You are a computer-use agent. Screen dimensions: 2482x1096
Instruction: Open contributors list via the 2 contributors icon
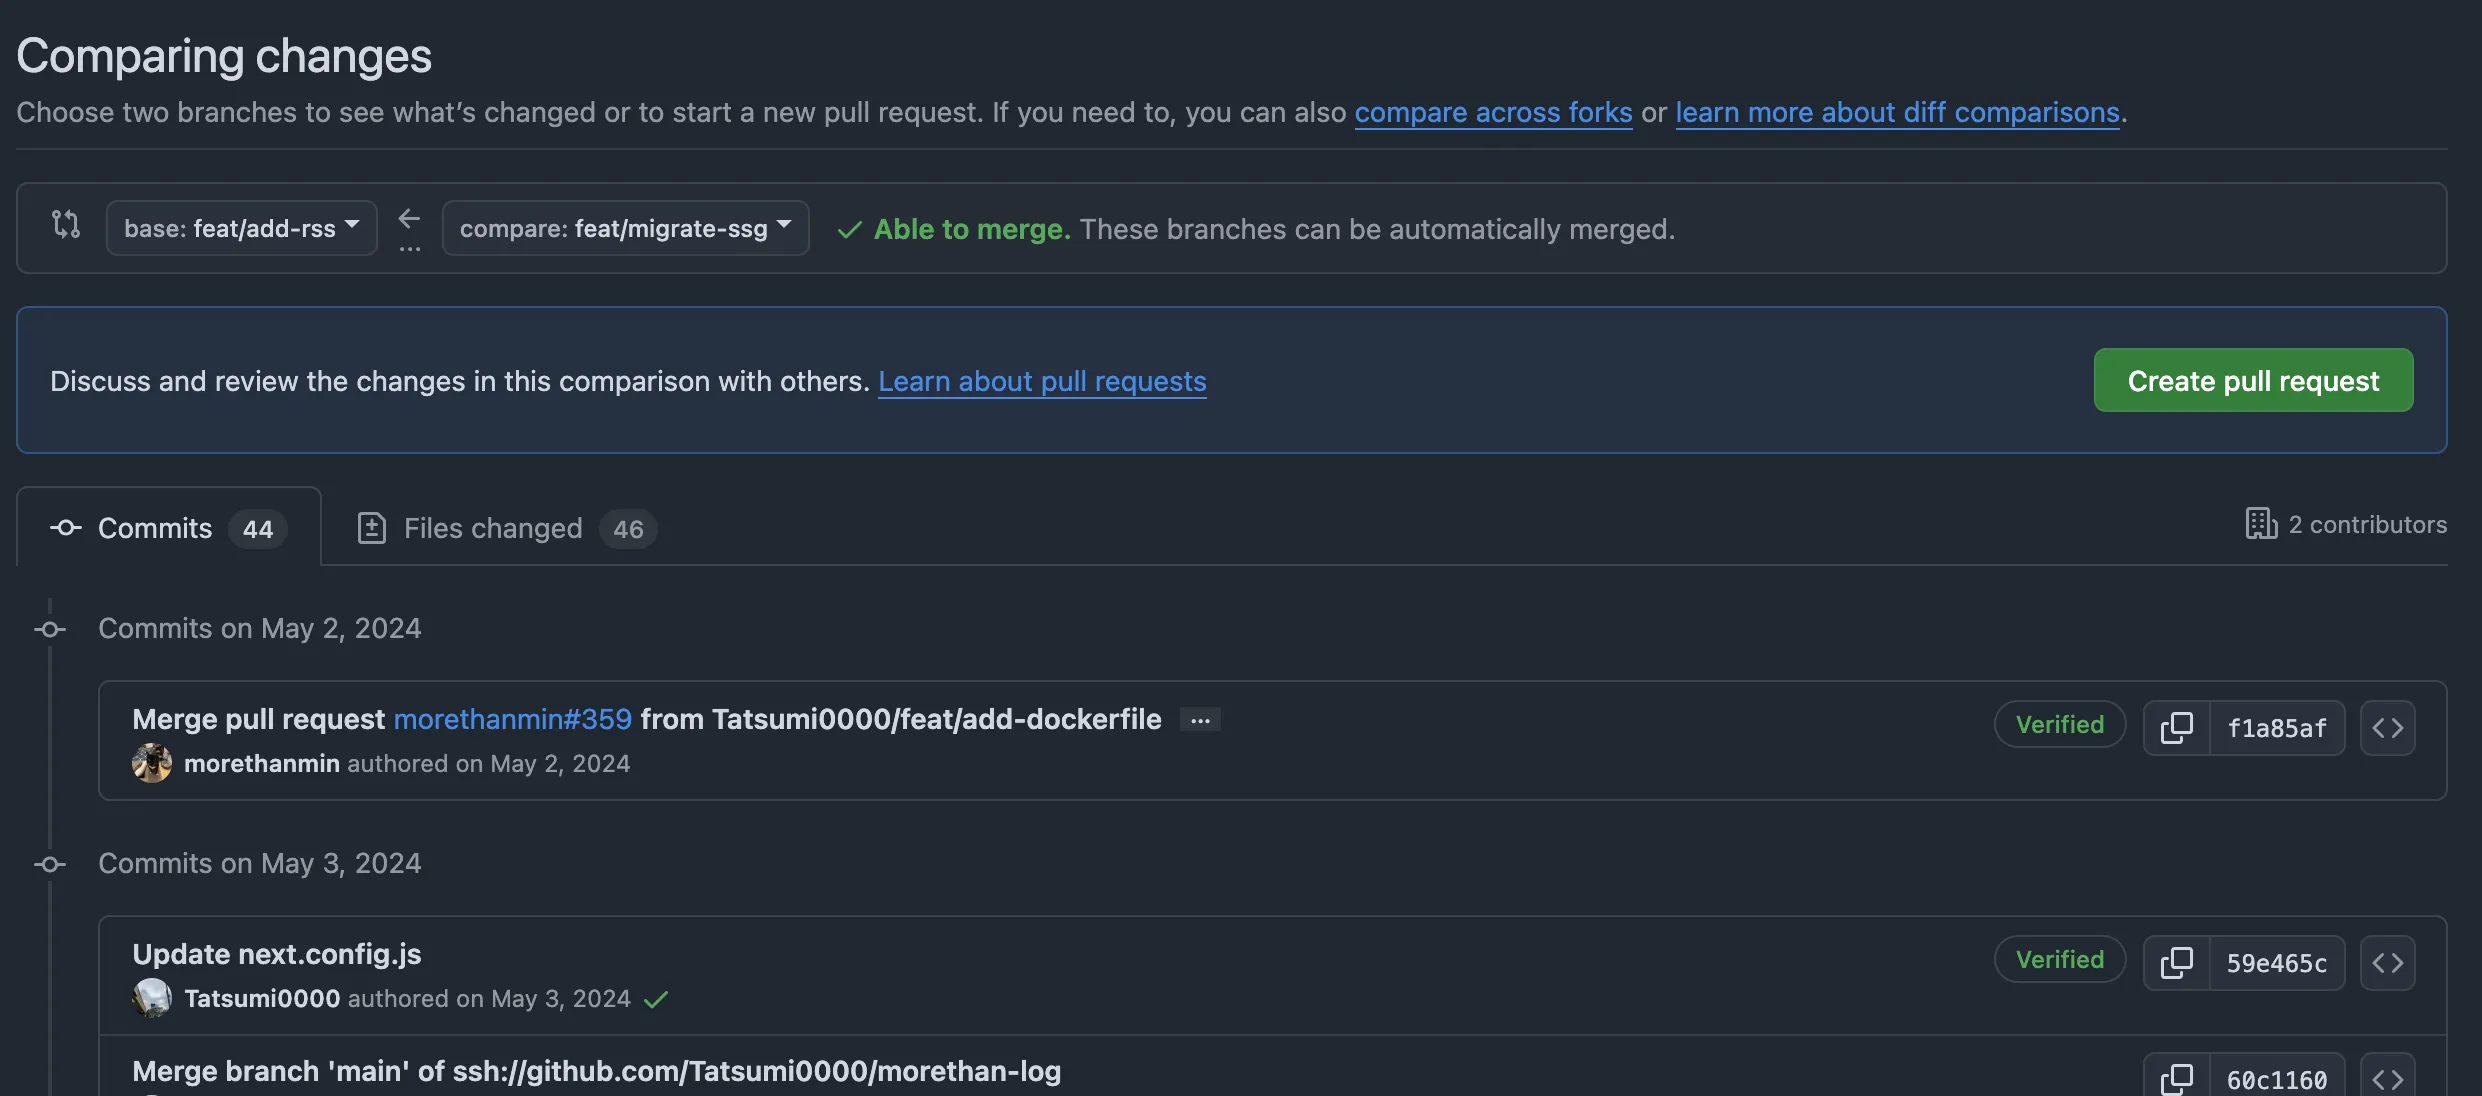(2259, 523)
